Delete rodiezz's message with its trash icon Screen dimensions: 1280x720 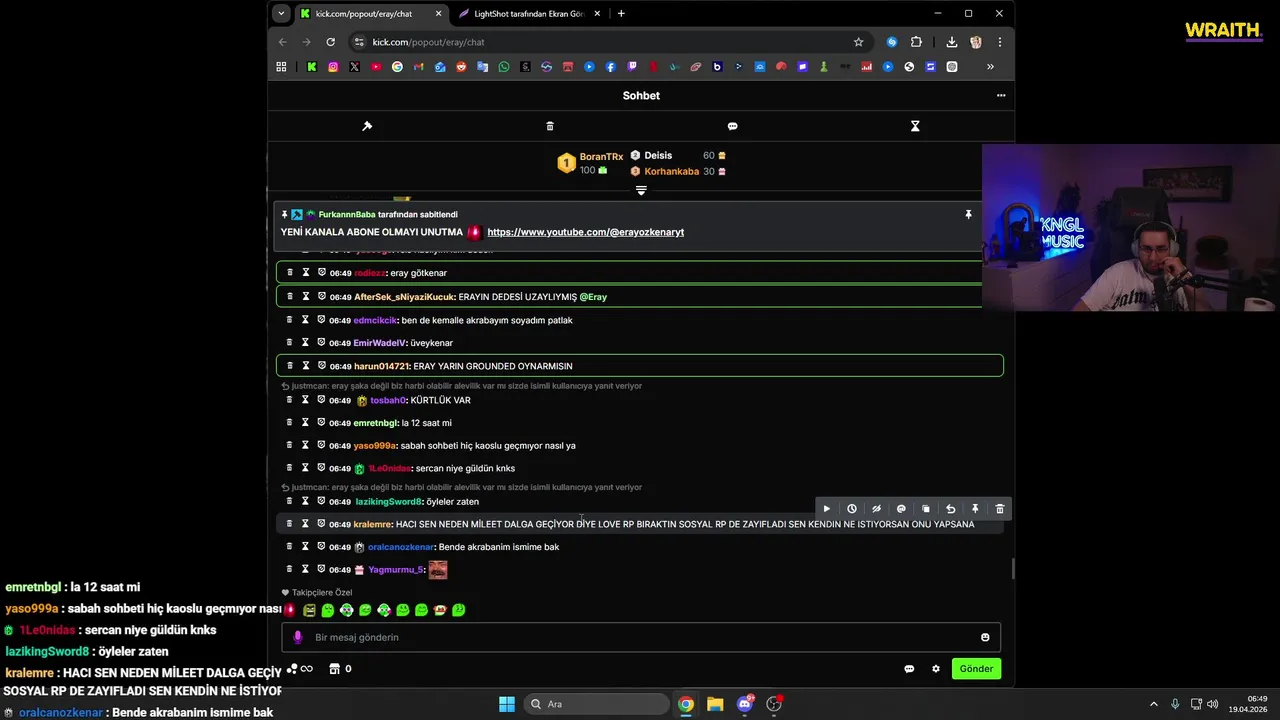[x=290, y=272]
